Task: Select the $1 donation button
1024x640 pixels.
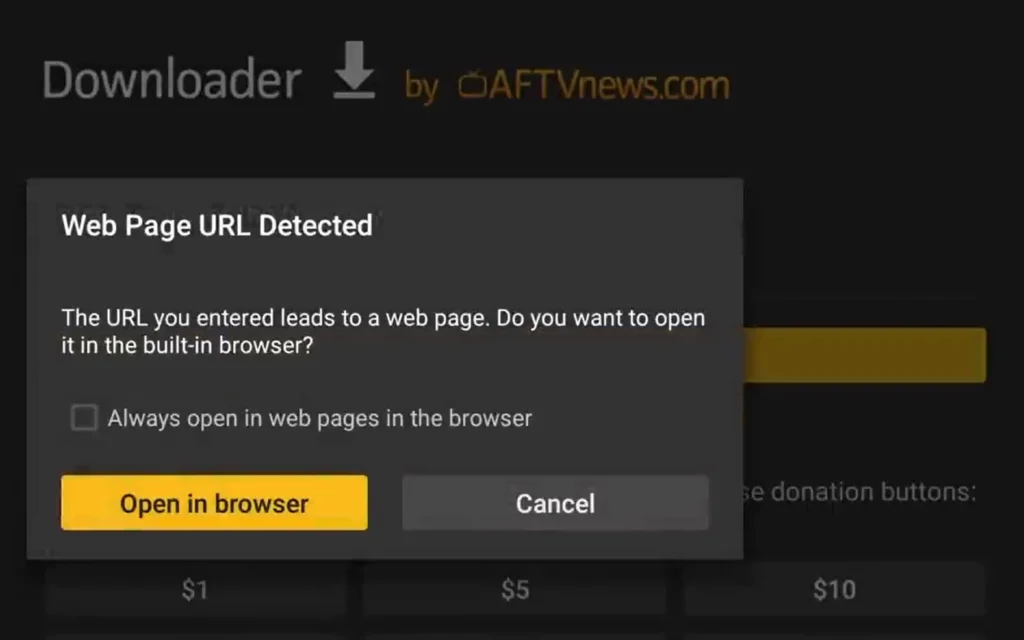Action: 195,589
